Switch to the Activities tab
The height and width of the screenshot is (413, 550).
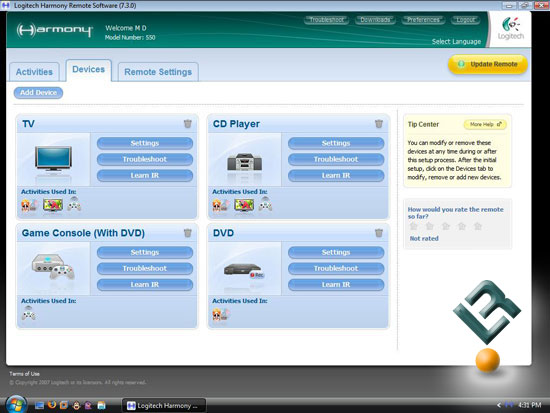[34, 72]
